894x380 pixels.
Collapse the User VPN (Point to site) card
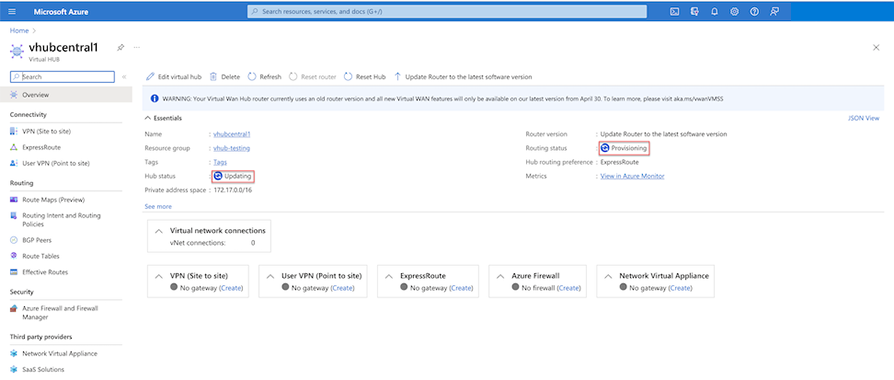pos(271,276)
